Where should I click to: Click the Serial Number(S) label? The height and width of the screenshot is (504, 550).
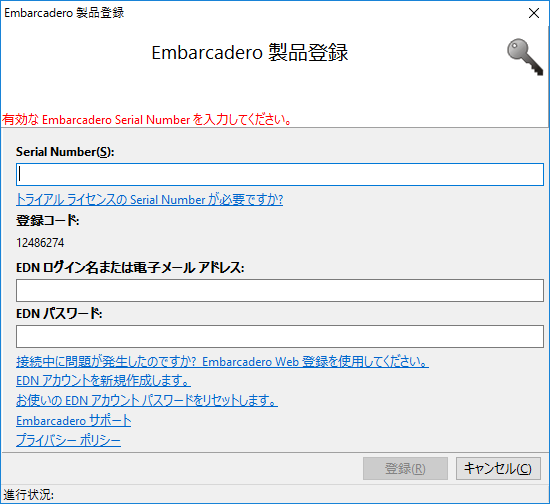65,152
